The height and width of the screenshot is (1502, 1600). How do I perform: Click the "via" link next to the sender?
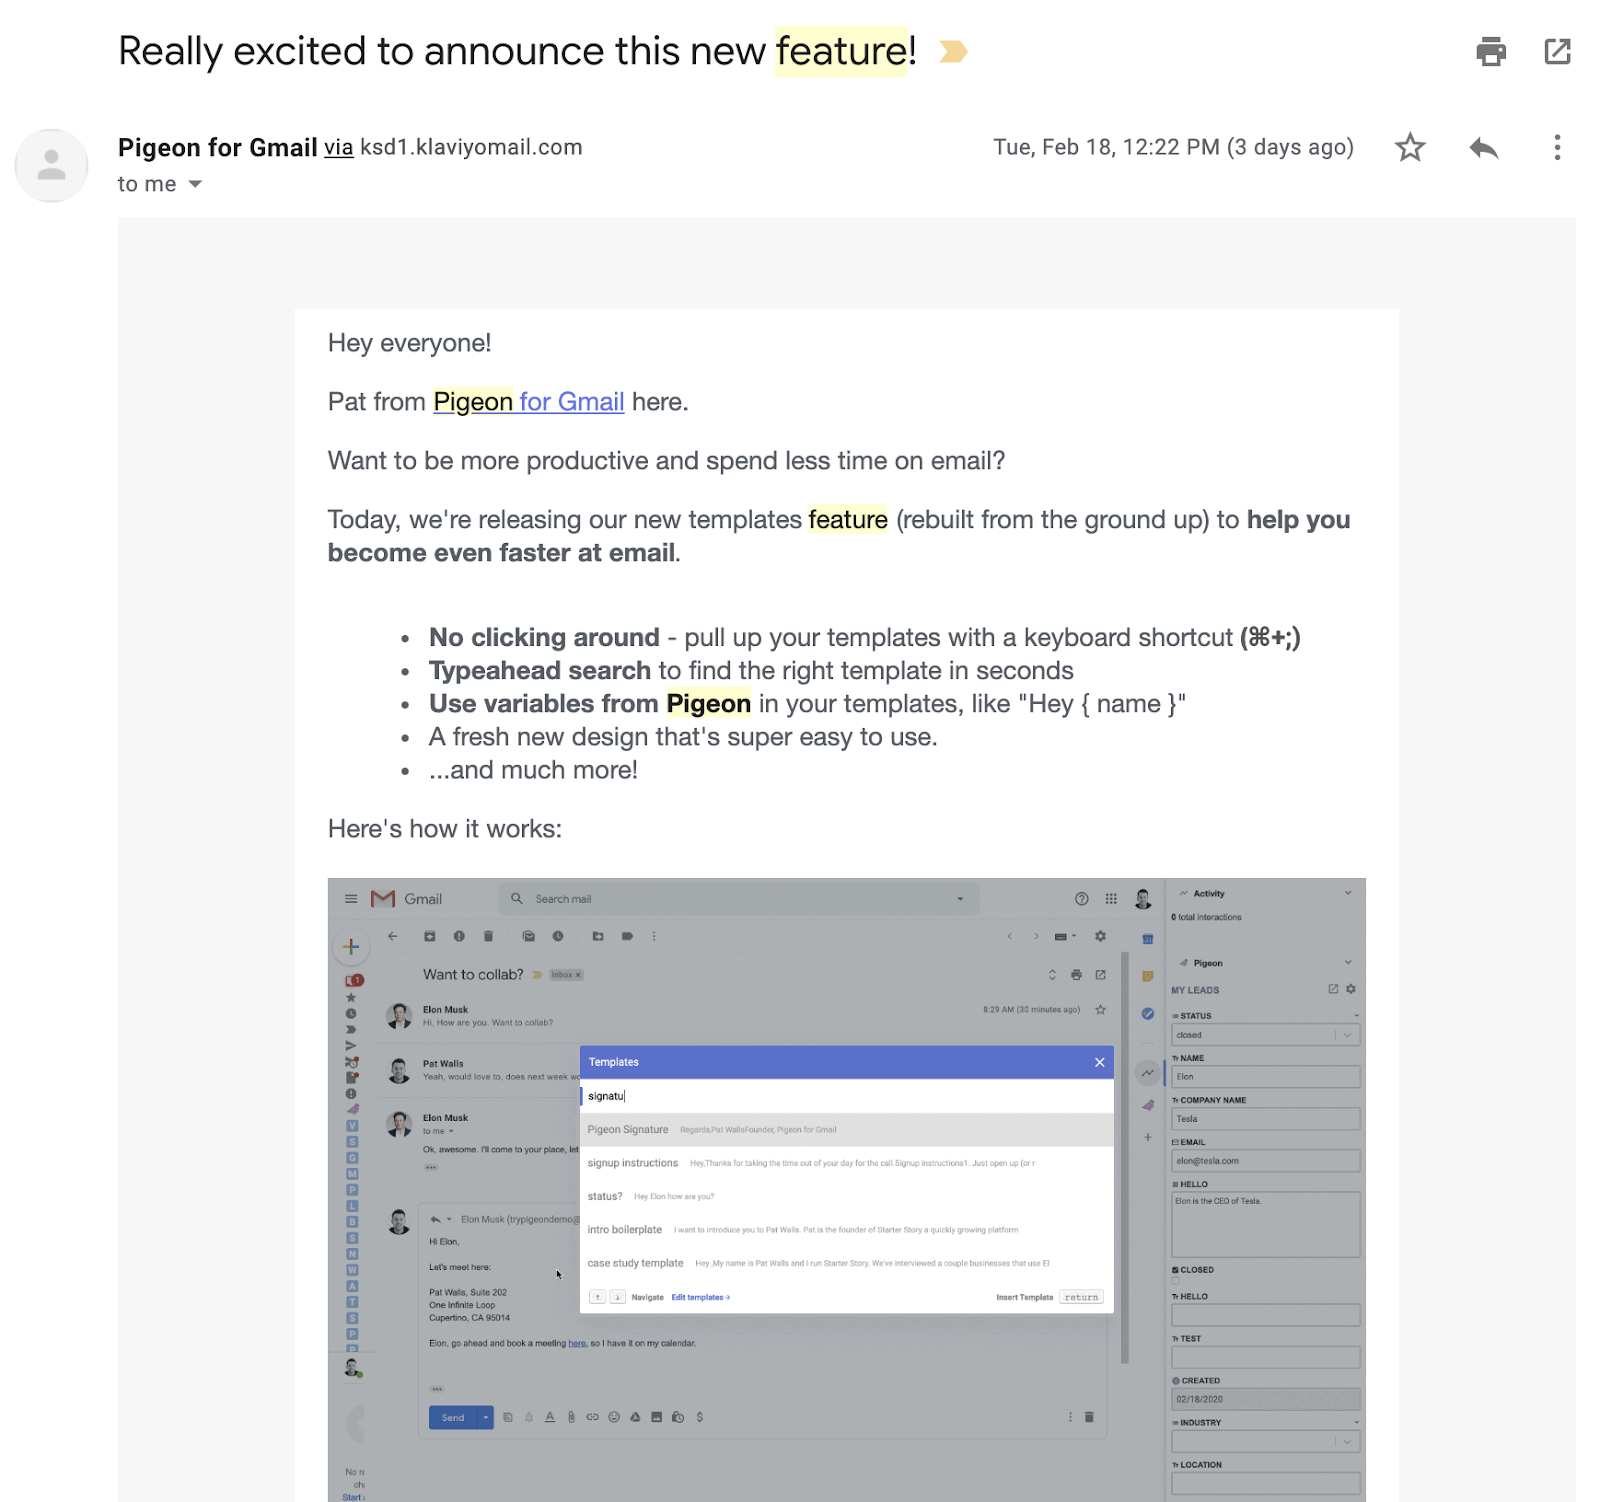pyautogui.click(x=339, y=148)
